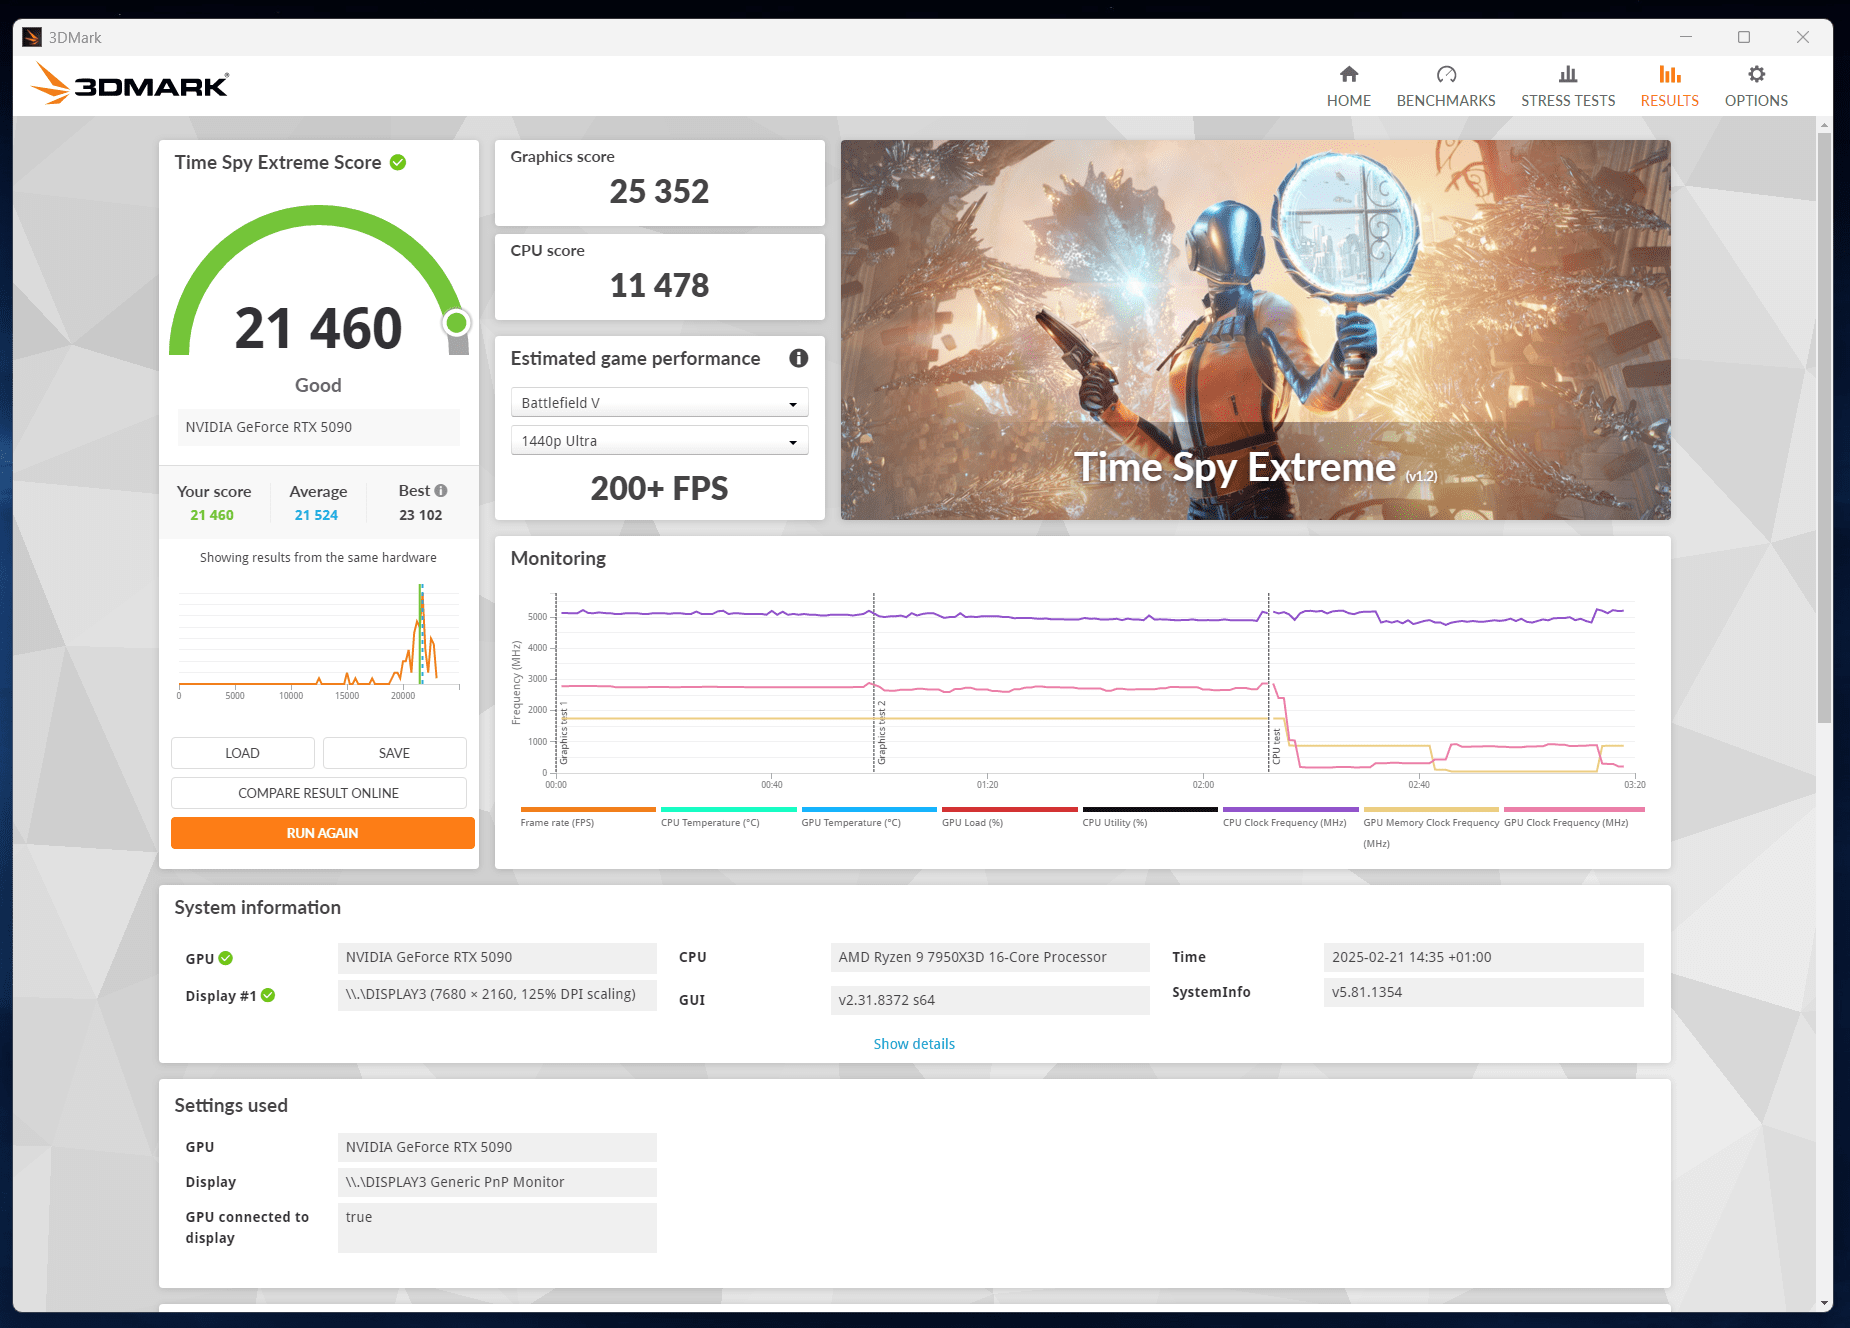The height and width of the screenshot is (1328, 1850).
Task: Go to HOME tab
Action: (x=1348, y=101)
